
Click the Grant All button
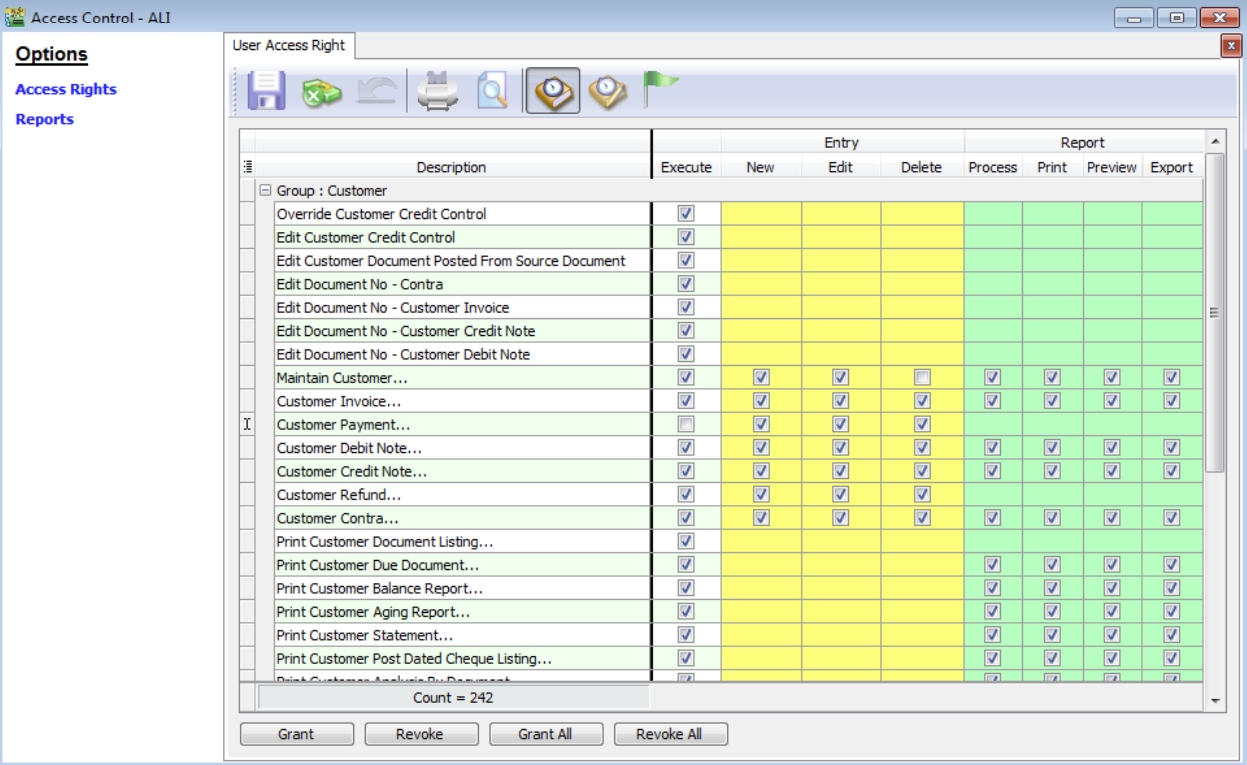545,734
